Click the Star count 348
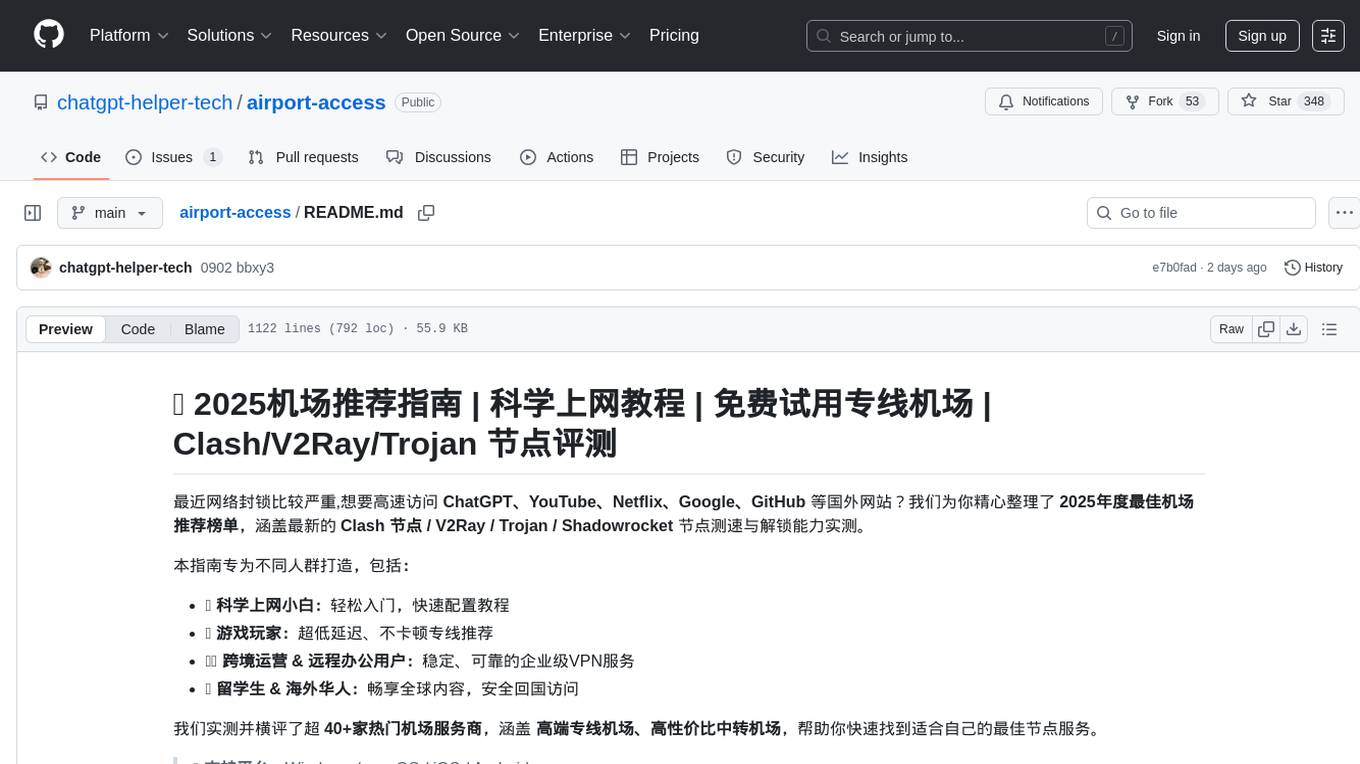The image size is (1360, 764). coord(1314,102)
